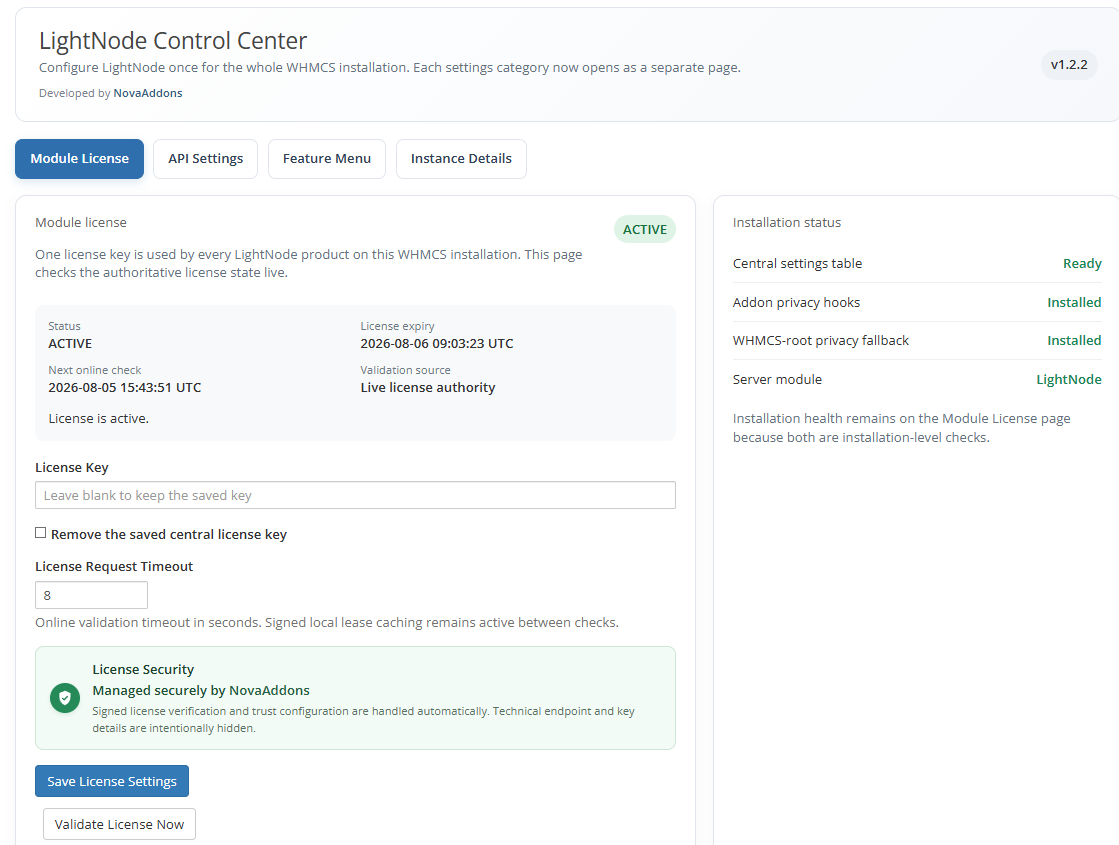Click the LightNode server module value

[x=1068, y=380]
